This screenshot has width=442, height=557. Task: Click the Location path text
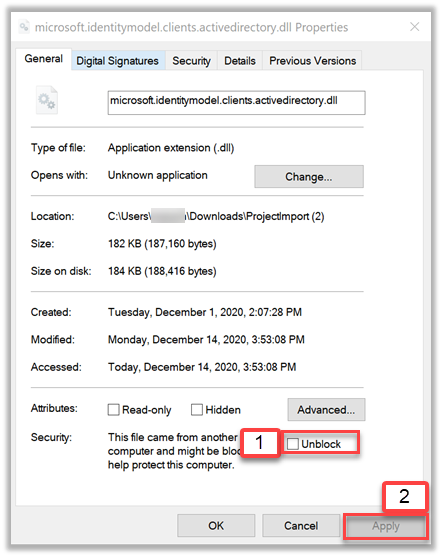point(216,216)
